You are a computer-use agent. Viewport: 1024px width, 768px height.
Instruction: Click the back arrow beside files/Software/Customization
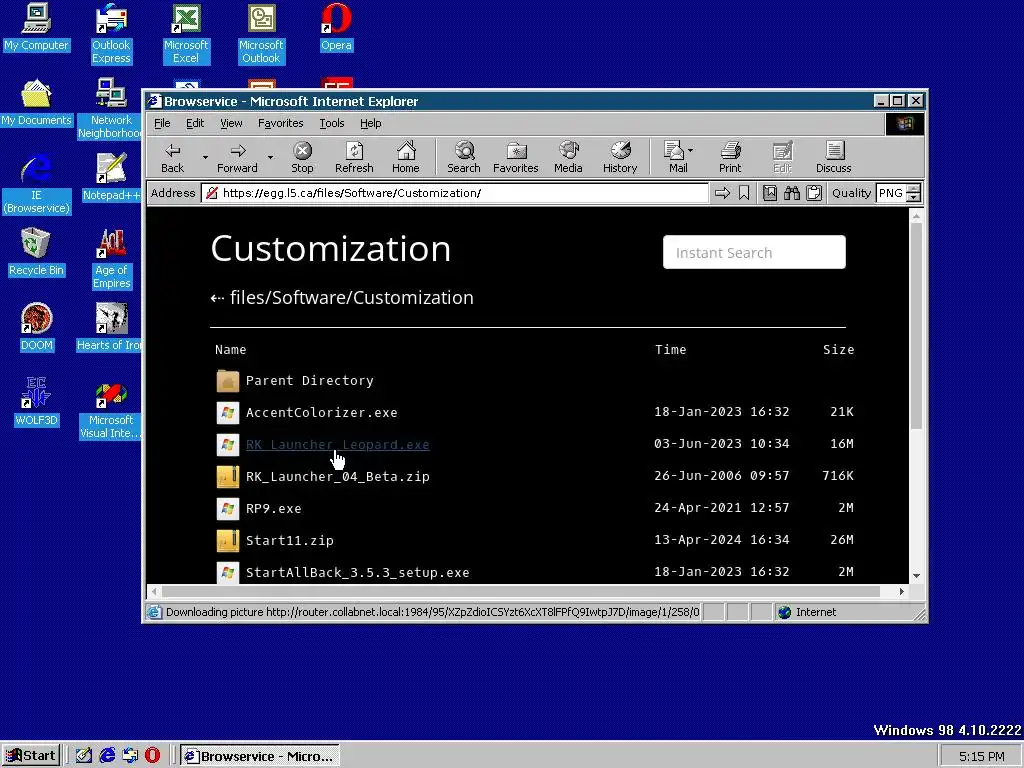[217, 298]
